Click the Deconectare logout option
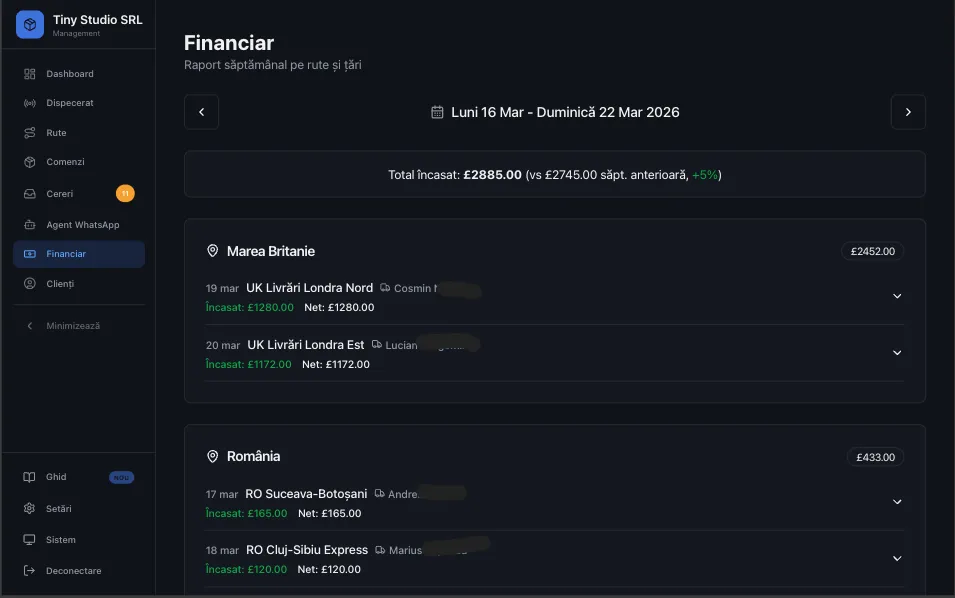 [72, 570]
